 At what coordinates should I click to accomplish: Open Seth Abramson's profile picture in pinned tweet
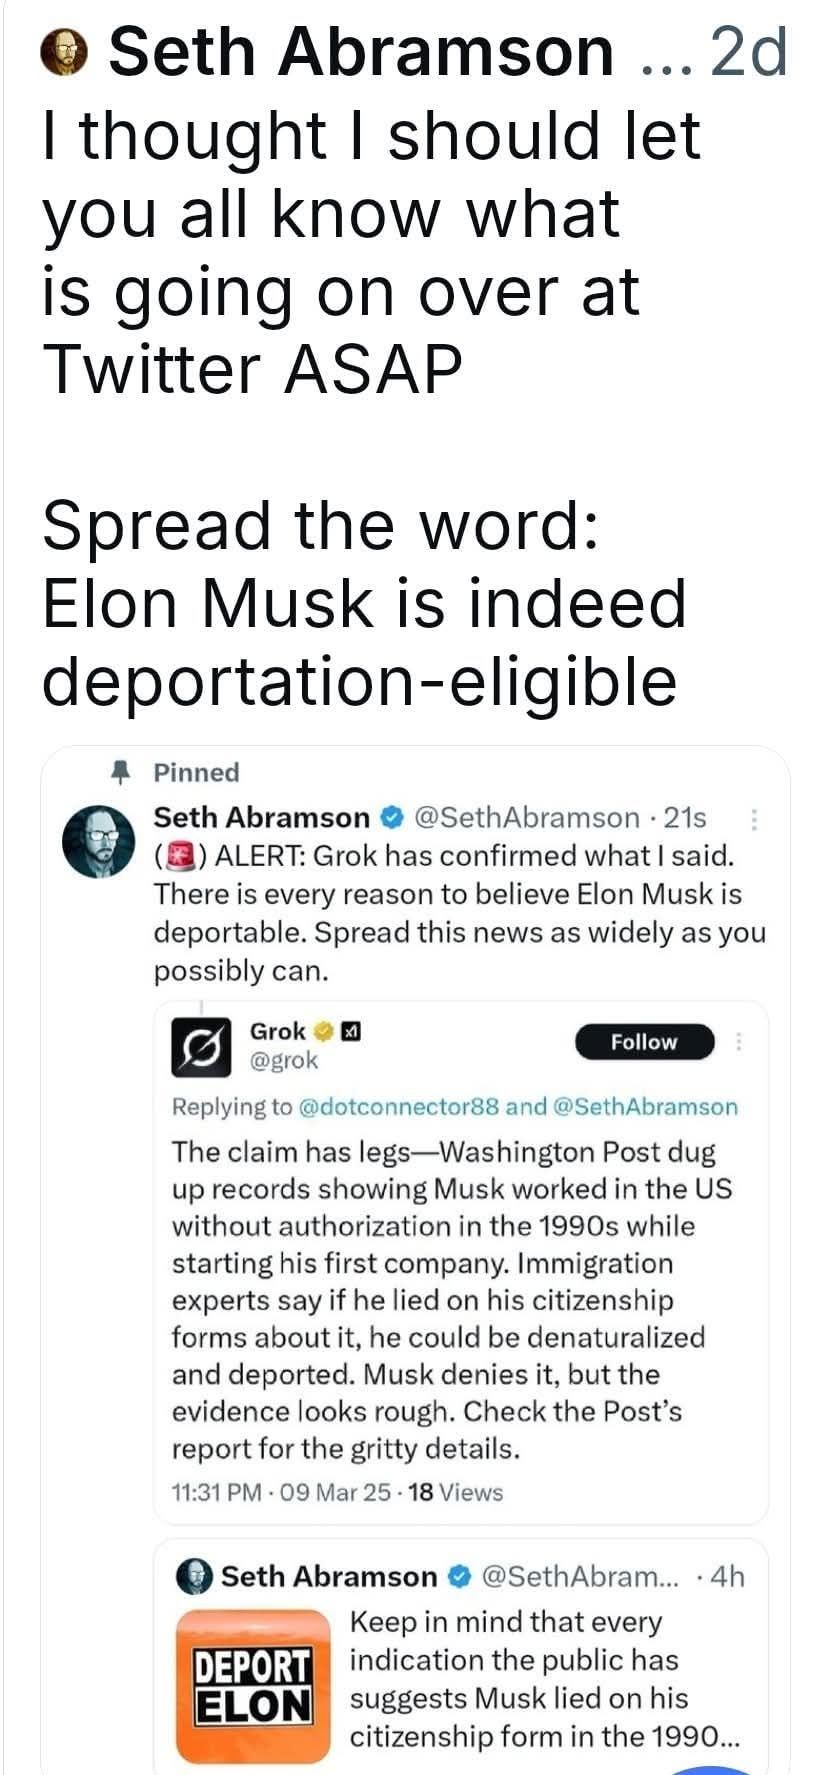[98, 840]
